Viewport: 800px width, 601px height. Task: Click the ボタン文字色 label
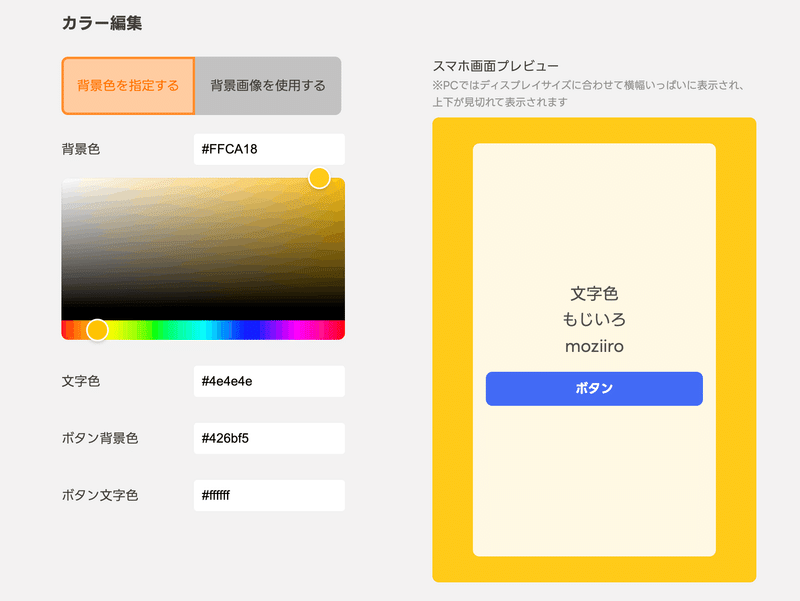coord(100,495)
